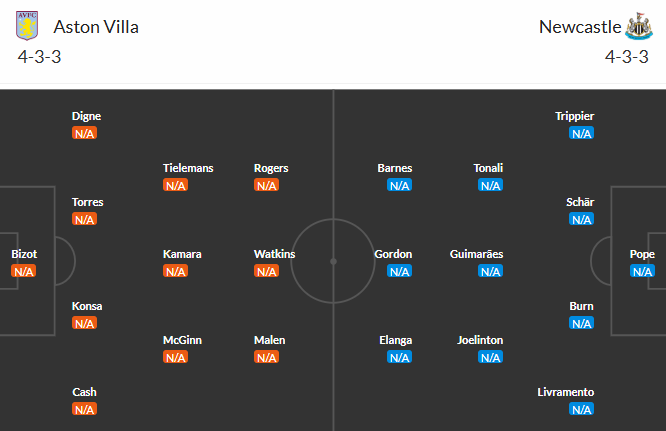Image resolution: width=666 pixels, height=431 pixels.
Task: Select goalkeeper Bizot on the pitch
Action: pyautogui.click(x=24, y=255)
